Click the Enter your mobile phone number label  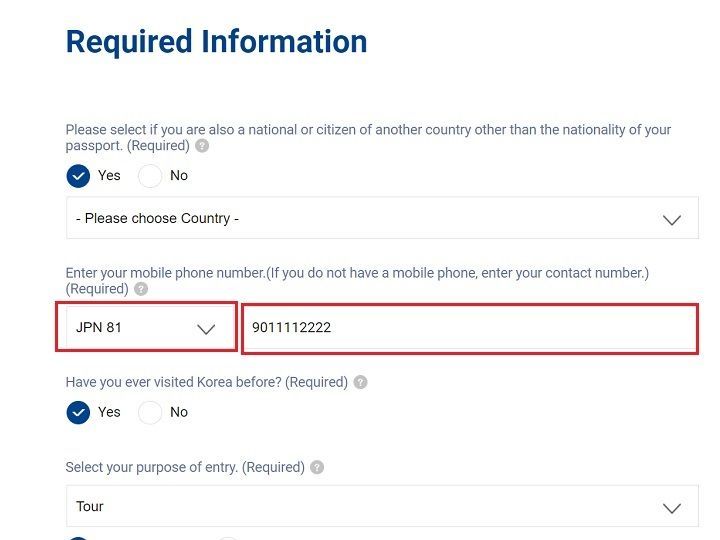[357, 272]
